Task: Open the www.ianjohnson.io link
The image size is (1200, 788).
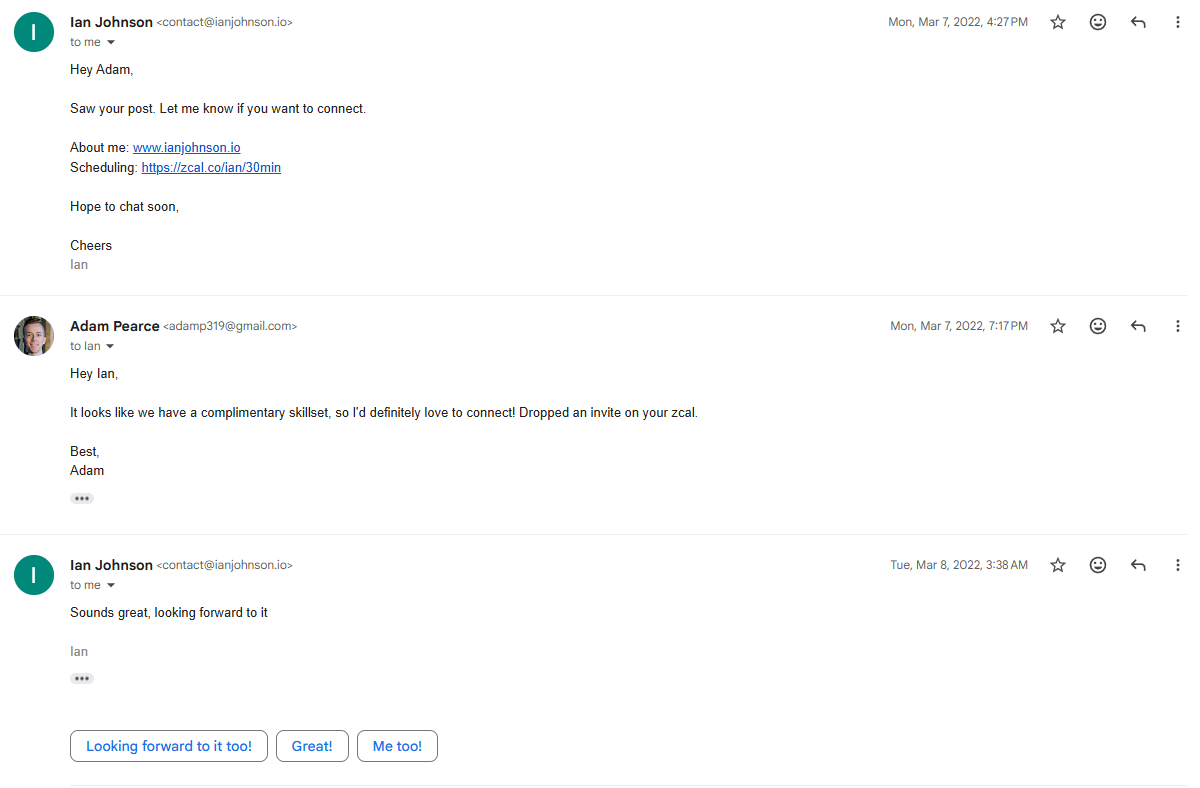Action: (187, 147)
